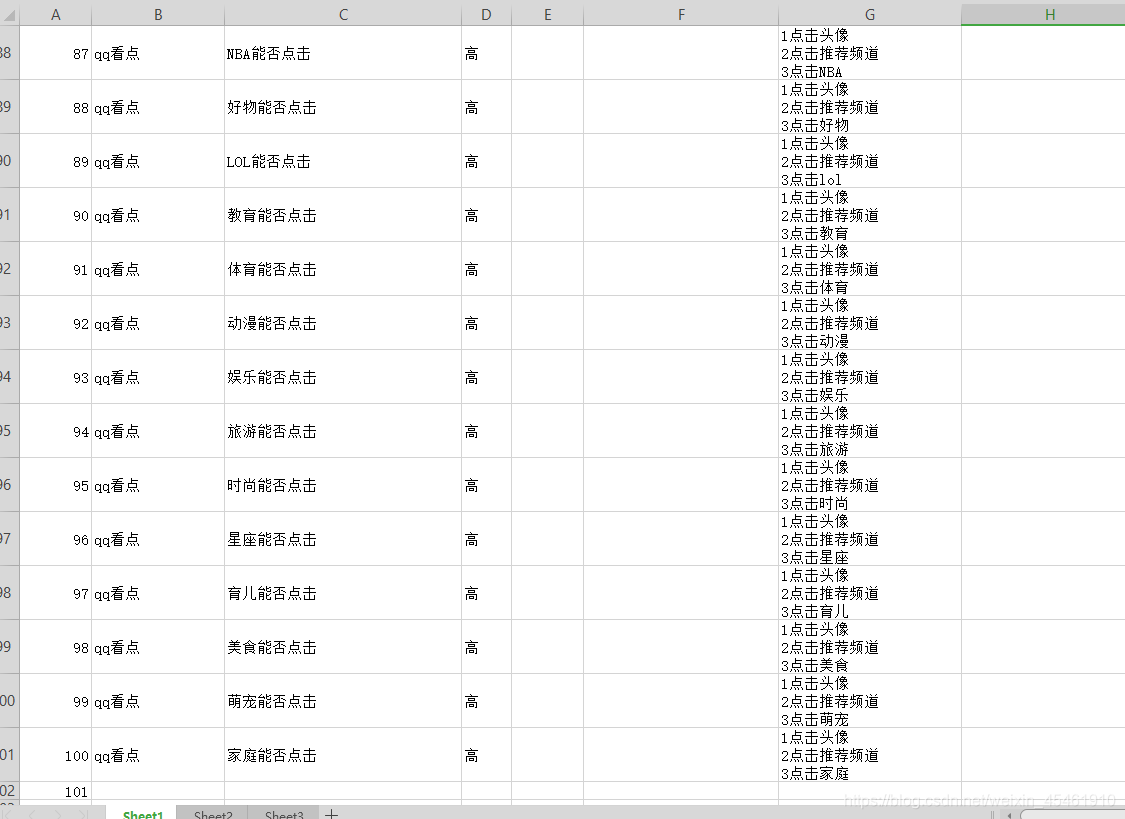Click the cell '好物能否点击'
This screenshot has height=819, width=1125.
tap(343, 107)
